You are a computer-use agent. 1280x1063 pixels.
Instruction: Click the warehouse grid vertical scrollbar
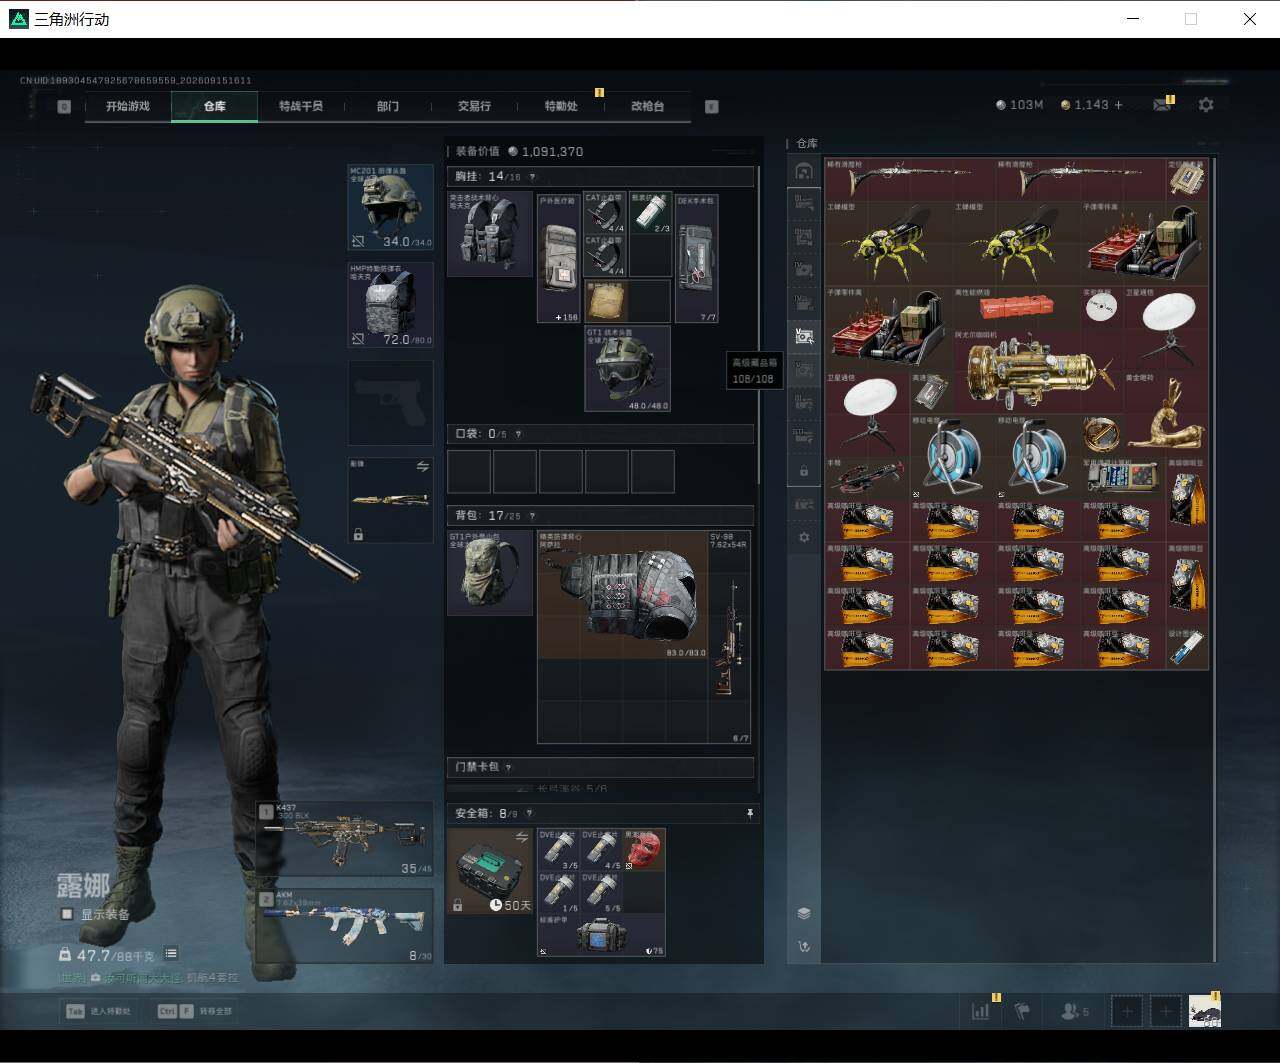1213,560
